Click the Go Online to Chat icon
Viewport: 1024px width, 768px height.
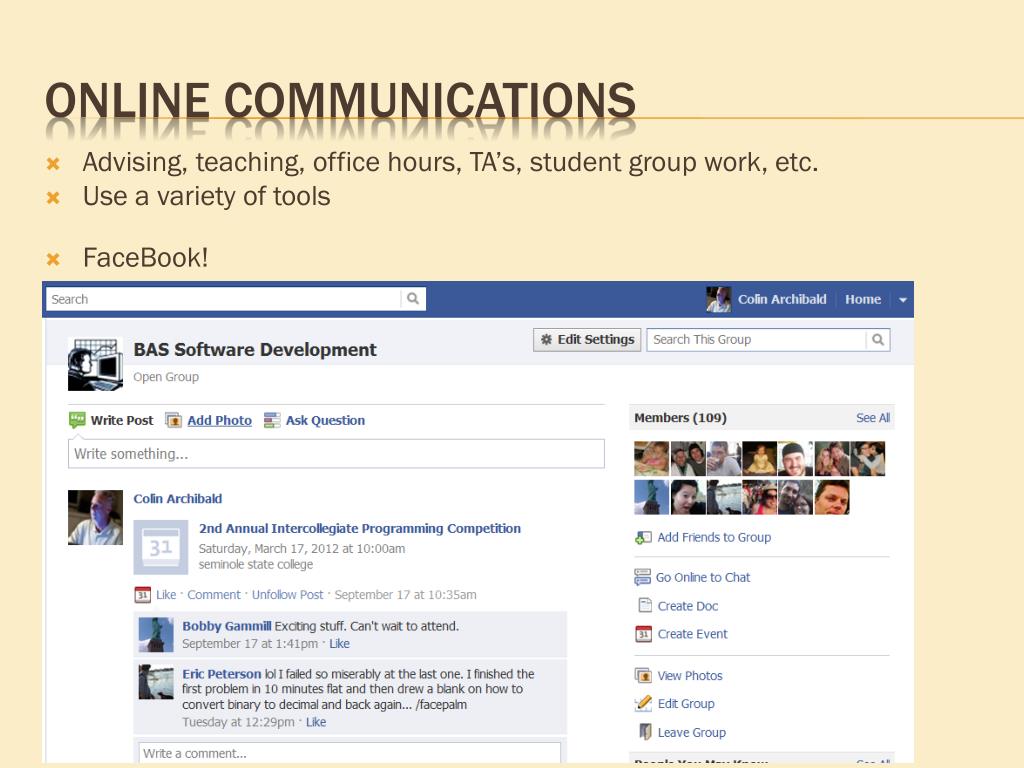pos(643,577)
